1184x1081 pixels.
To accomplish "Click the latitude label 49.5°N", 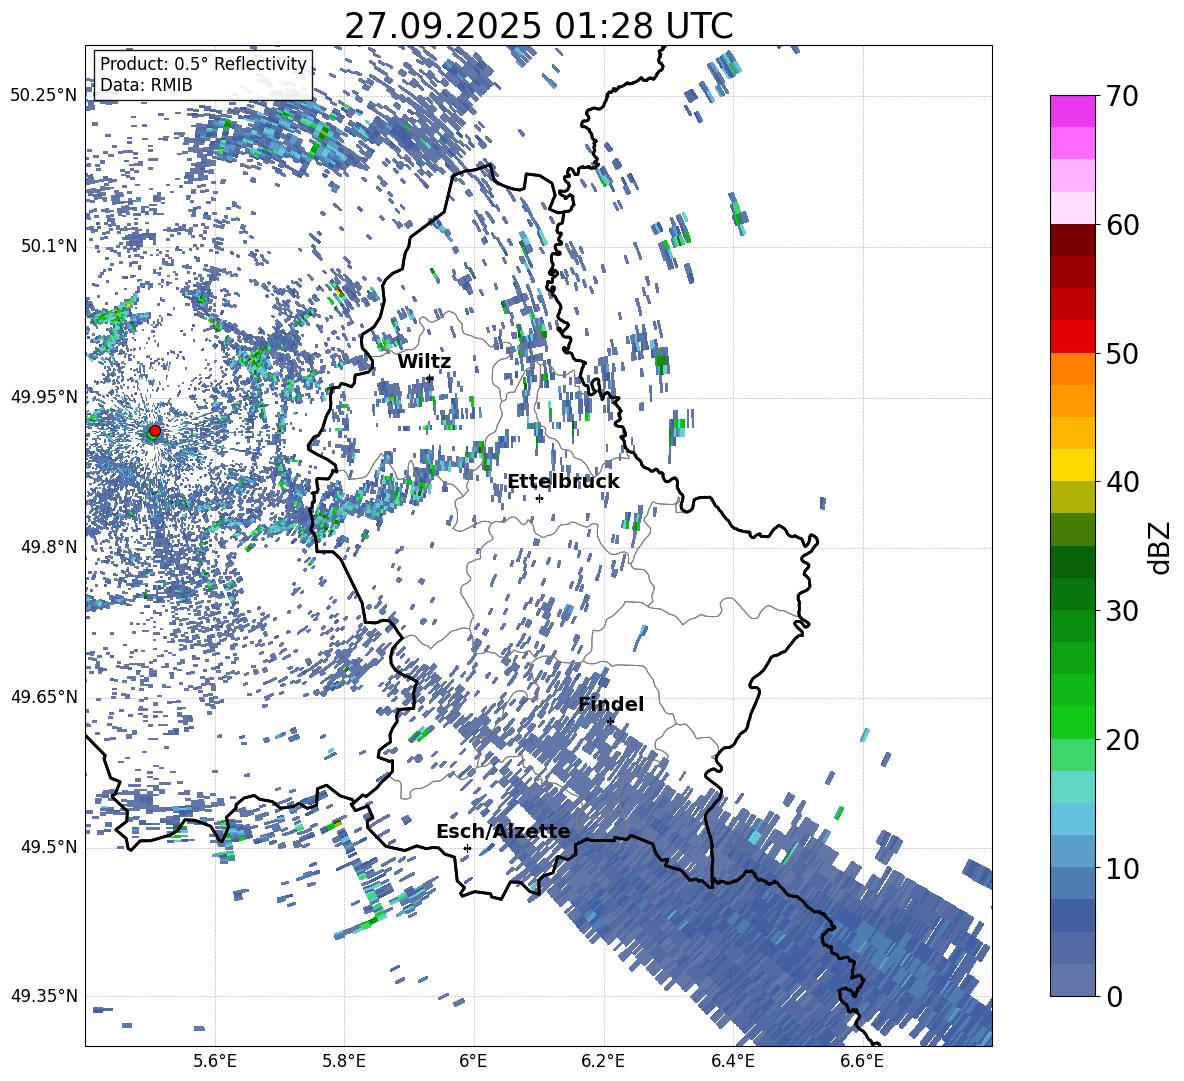I will click(48, 846).
